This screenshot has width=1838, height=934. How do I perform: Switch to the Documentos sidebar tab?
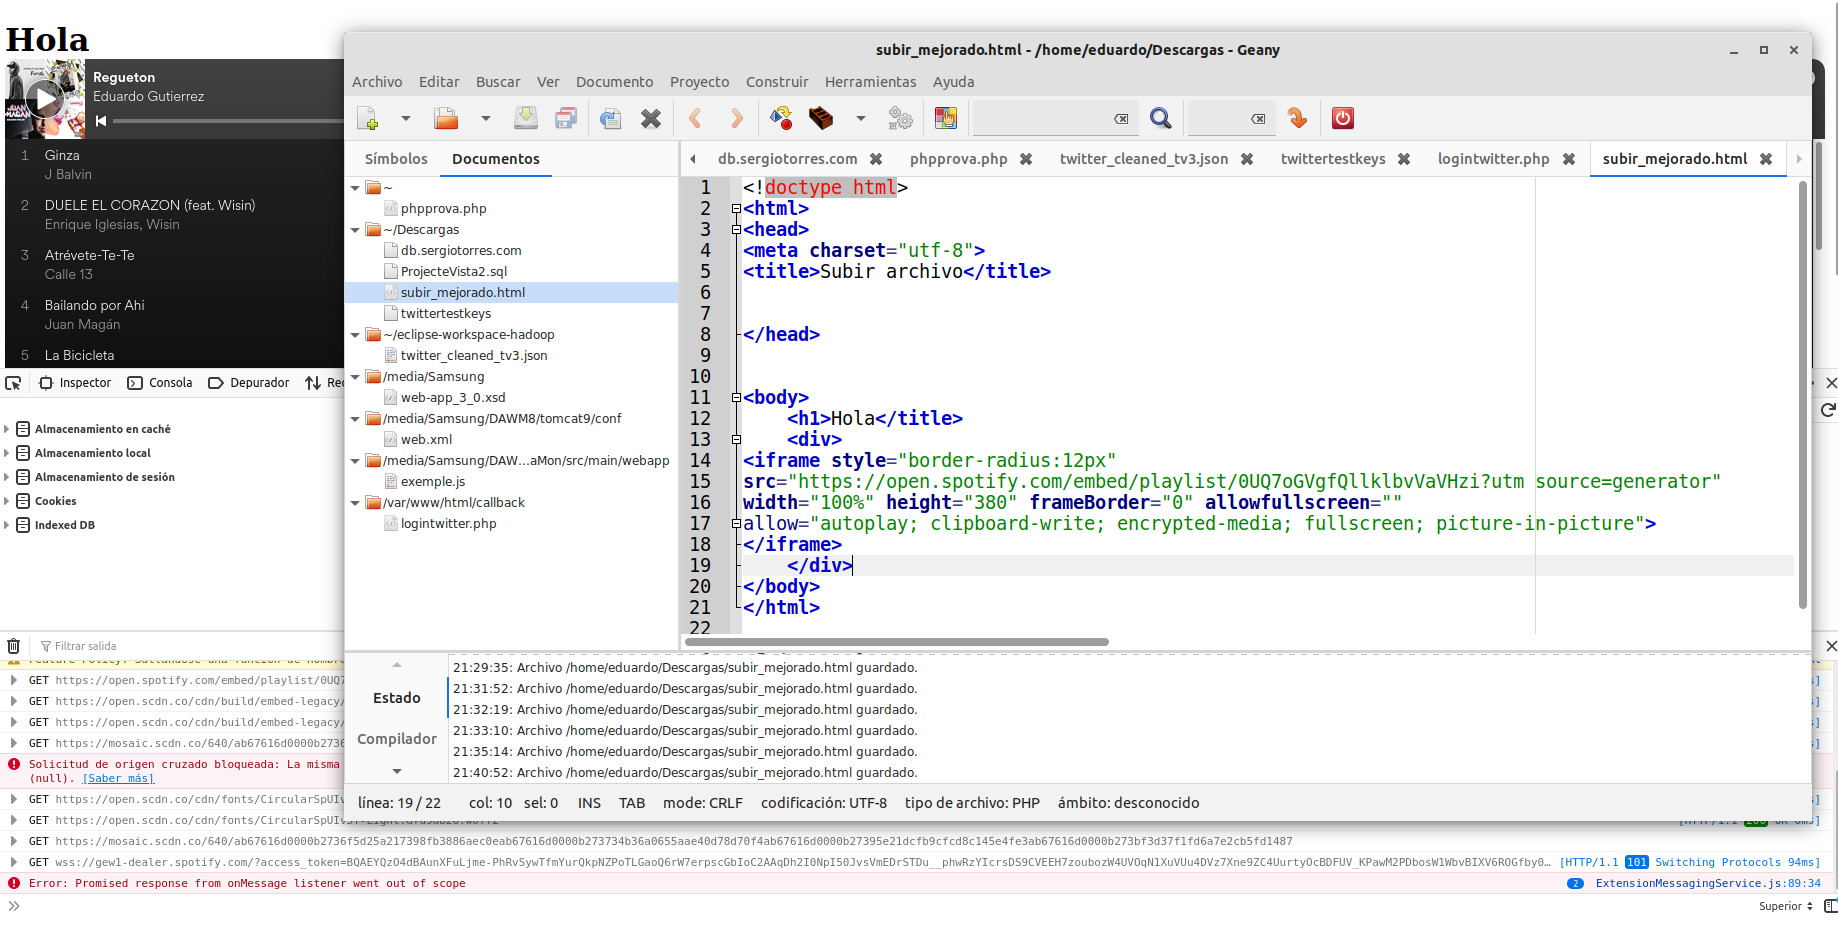[496, 159]
